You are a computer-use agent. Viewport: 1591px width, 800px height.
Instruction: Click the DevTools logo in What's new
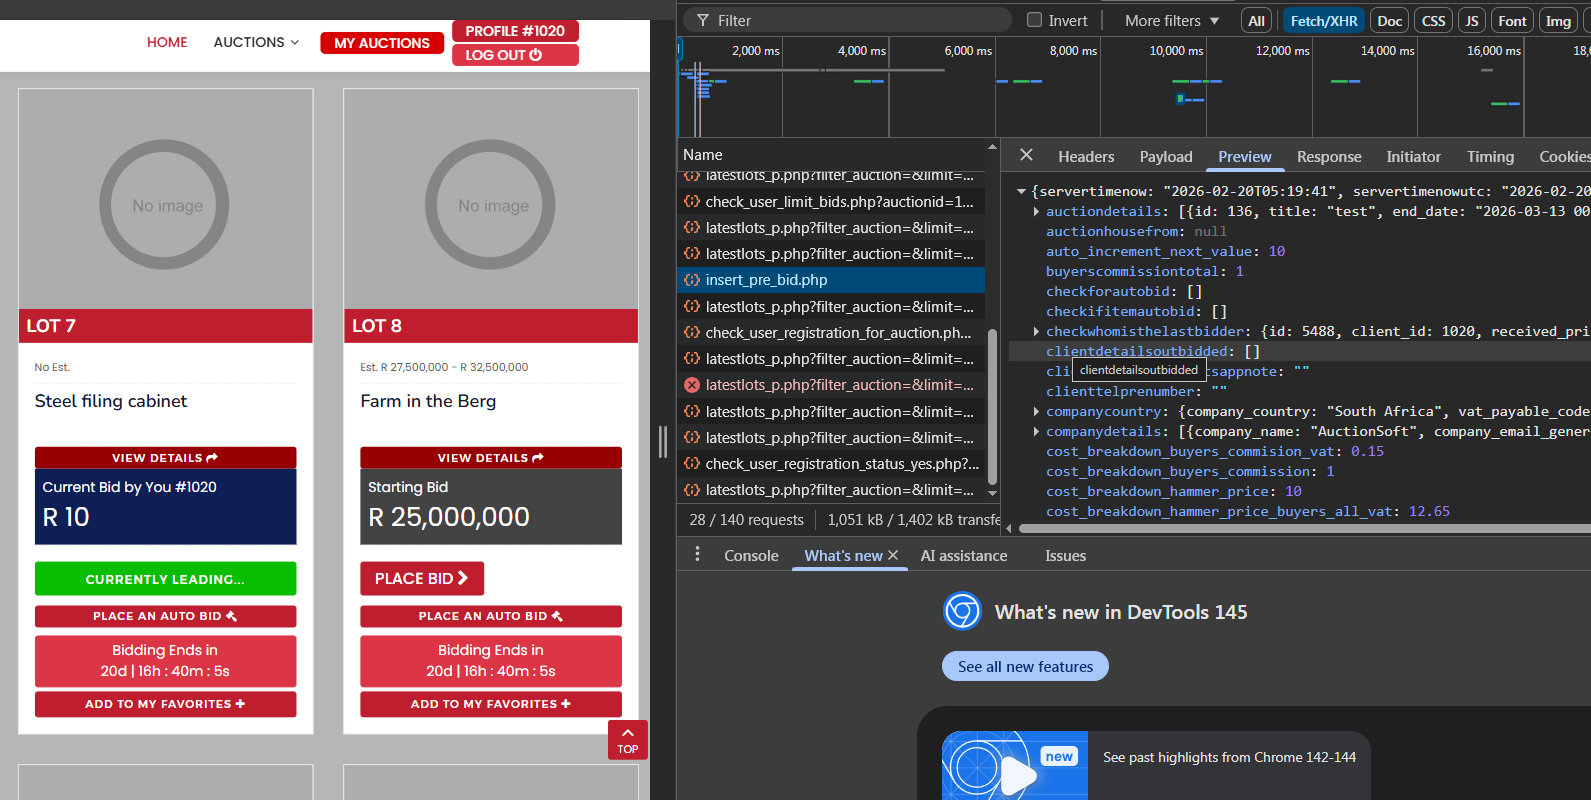pyautogui.click(x=962, y=611)
